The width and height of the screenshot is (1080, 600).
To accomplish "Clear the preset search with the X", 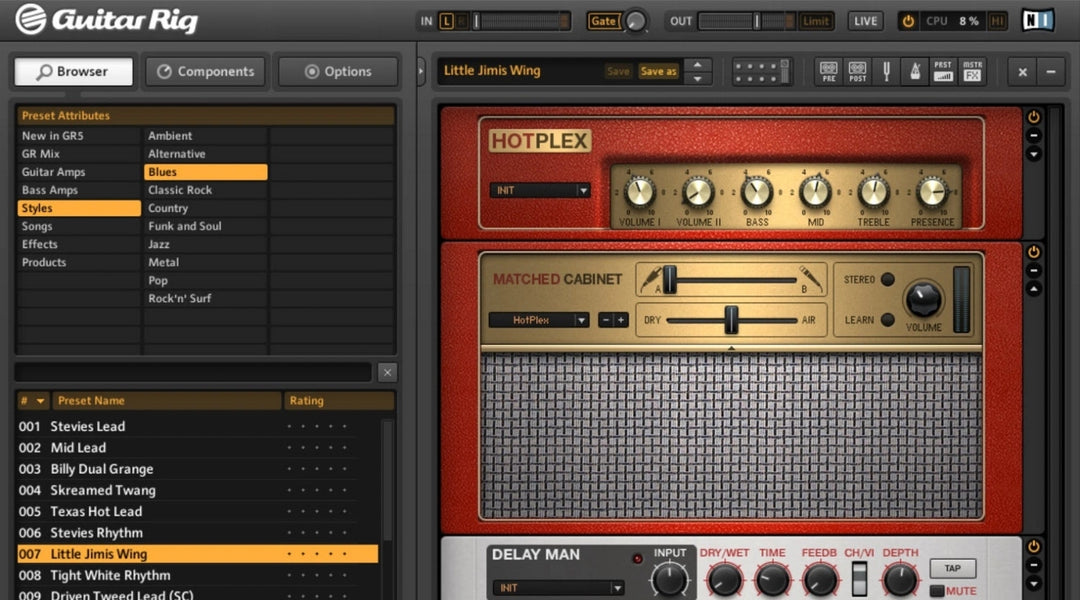I will point(387,372).
